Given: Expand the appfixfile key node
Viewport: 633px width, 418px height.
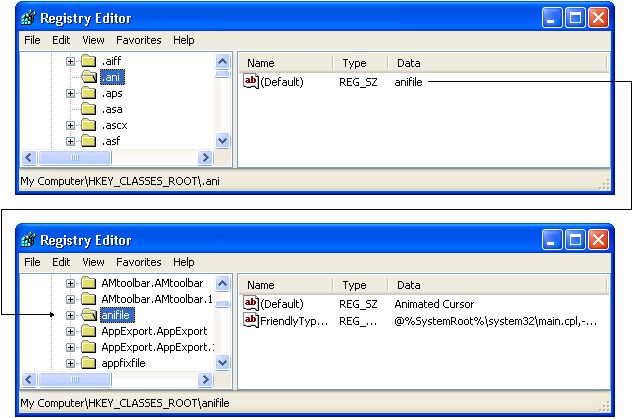Looking at the screenshot, I should [x=71, y=363].
